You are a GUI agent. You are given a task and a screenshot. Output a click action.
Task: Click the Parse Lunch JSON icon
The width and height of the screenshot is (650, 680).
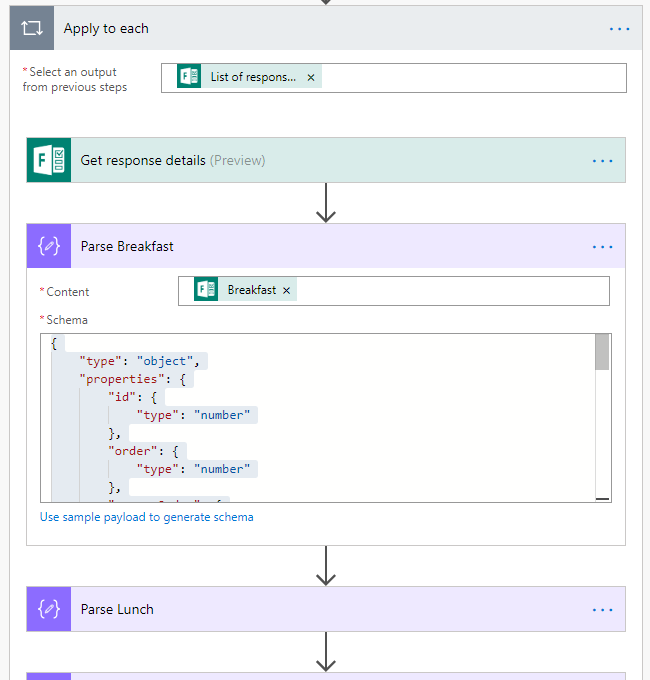[x=49, y=609]
